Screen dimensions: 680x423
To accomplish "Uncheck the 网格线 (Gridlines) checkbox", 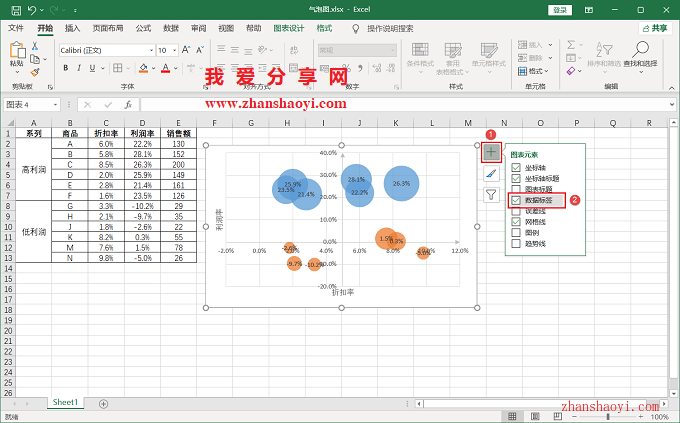I will click(x=516, y=222).
